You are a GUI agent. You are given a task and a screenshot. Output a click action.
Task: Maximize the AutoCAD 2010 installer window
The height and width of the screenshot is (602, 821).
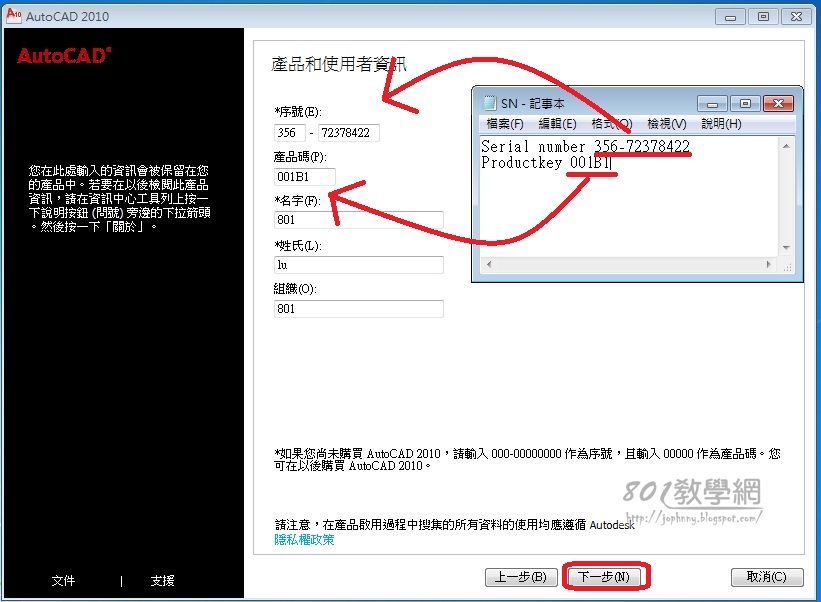763,17
